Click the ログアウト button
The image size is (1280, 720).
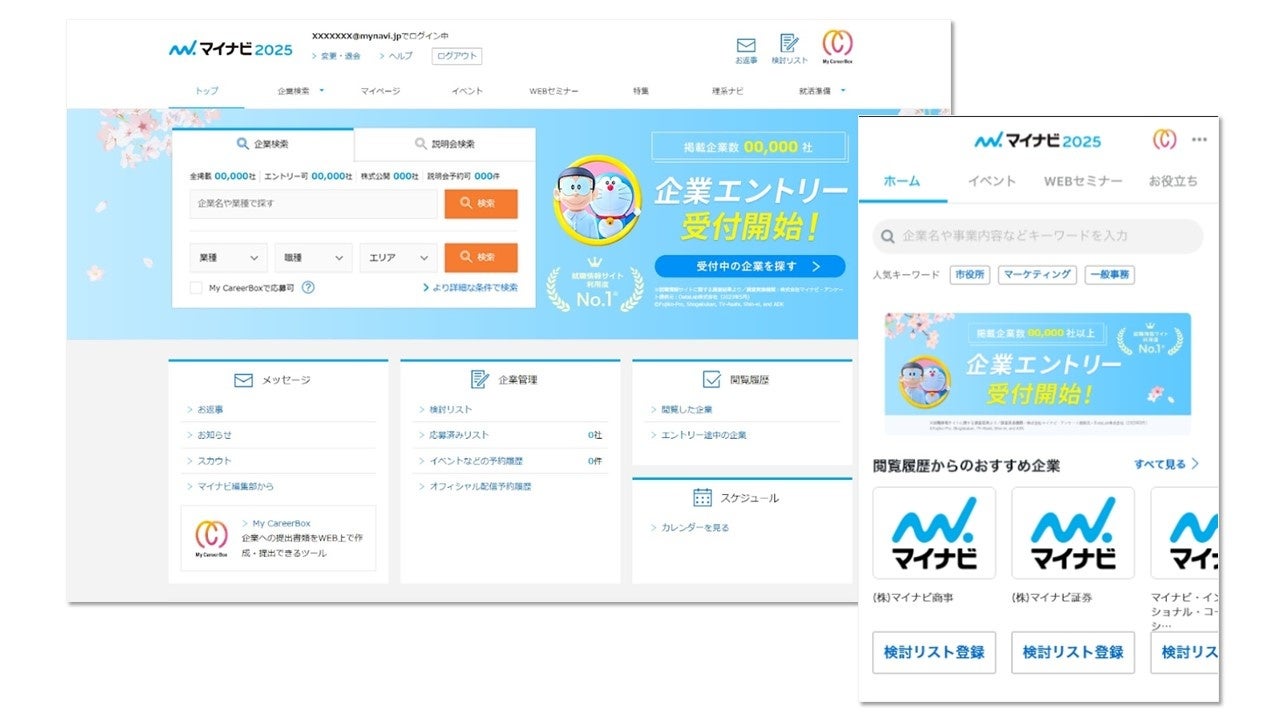(456, 56)
